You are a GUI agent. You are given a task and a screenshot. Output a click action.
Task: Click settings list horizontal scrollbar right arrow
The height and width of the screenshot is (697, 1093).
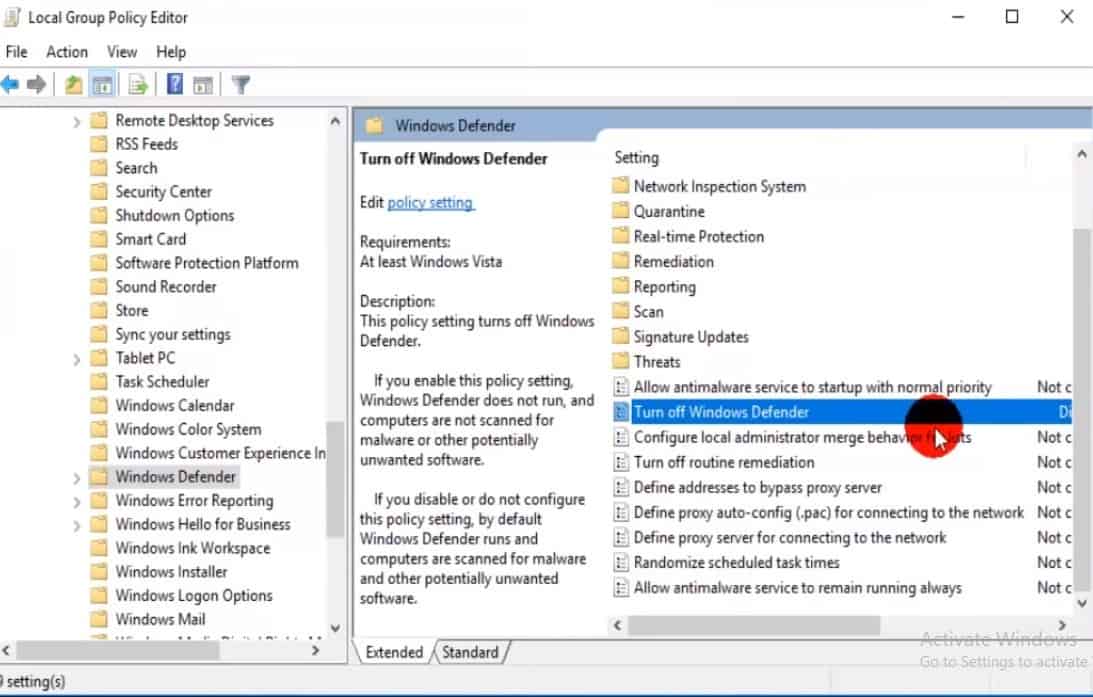click(x=1062, y=625)
